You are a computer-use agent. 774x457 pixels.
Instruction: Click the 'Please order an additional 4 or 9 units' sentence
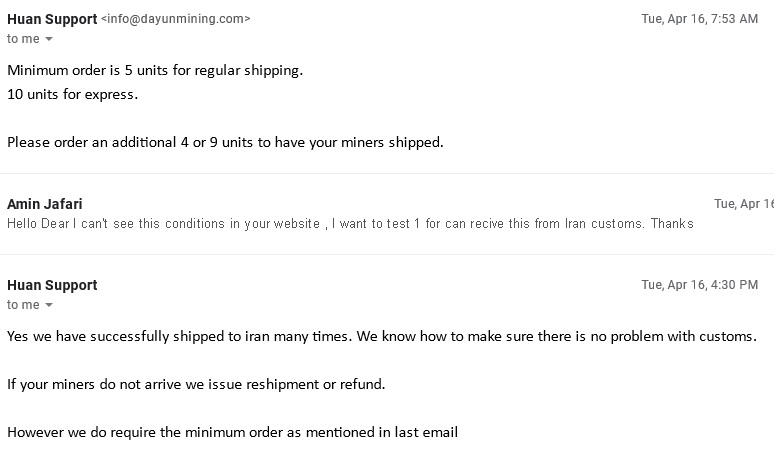coord(225,143)
